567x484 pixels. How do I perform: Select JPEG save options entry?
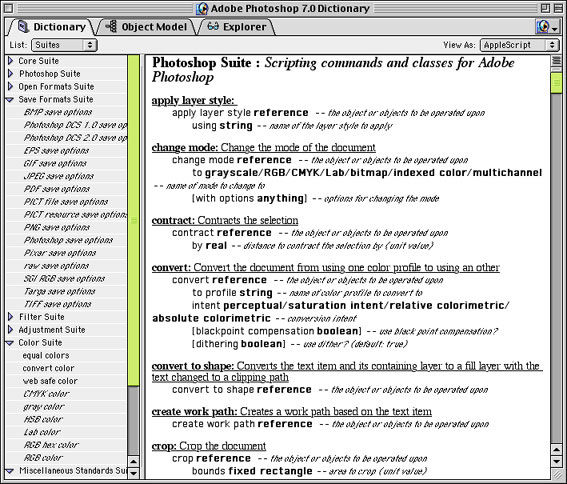[x=59, y=176]
